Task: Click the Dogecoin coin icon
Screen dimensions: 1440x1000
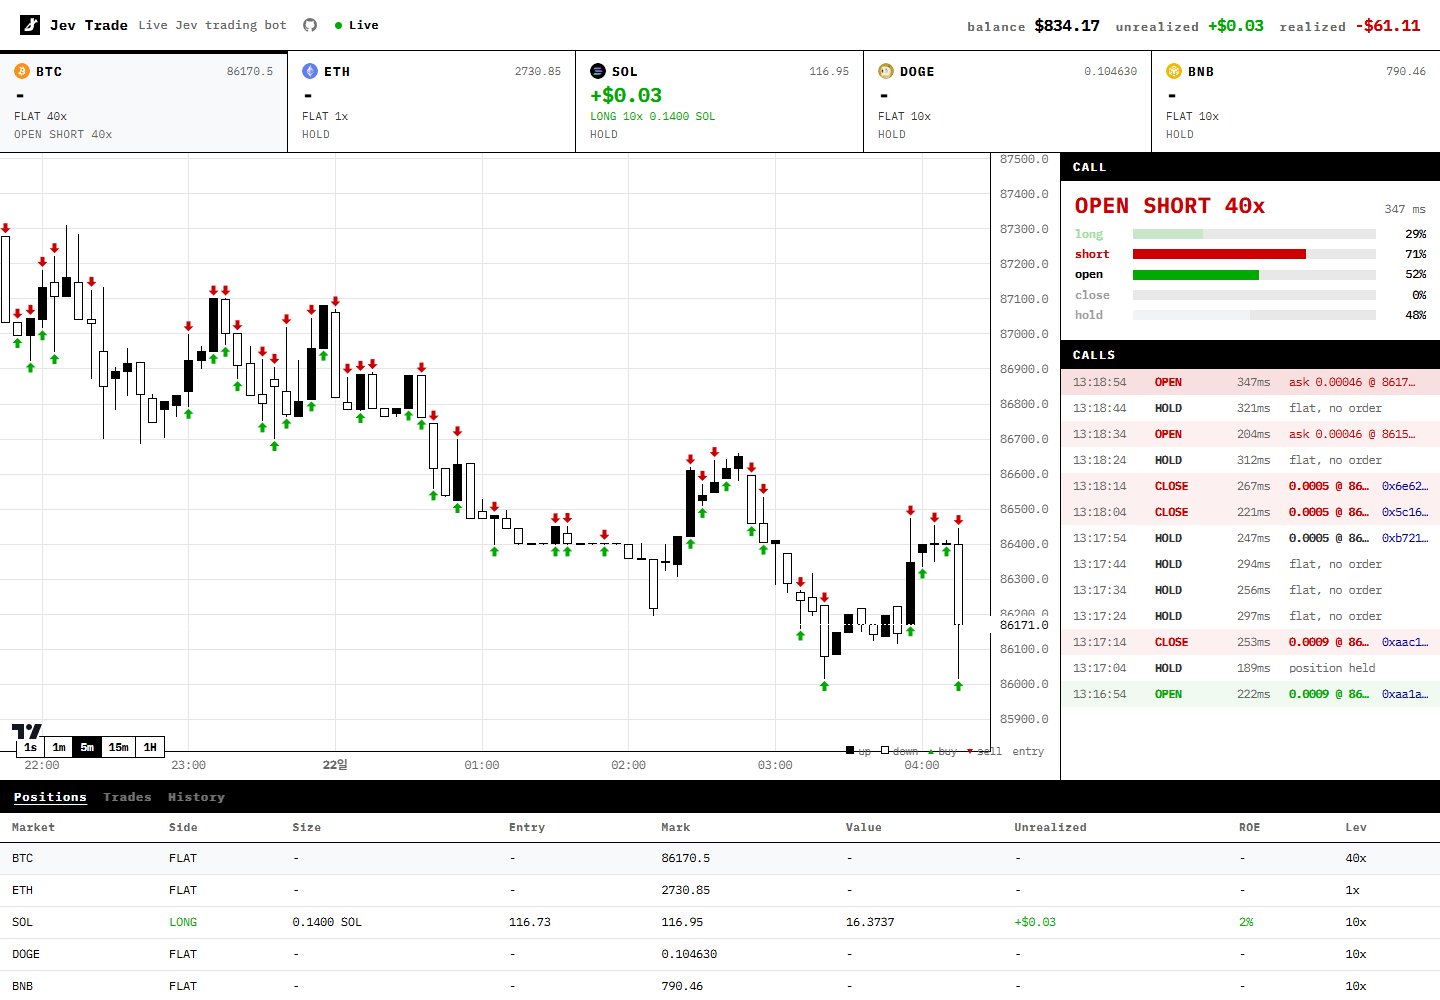Action: (886, 71)
